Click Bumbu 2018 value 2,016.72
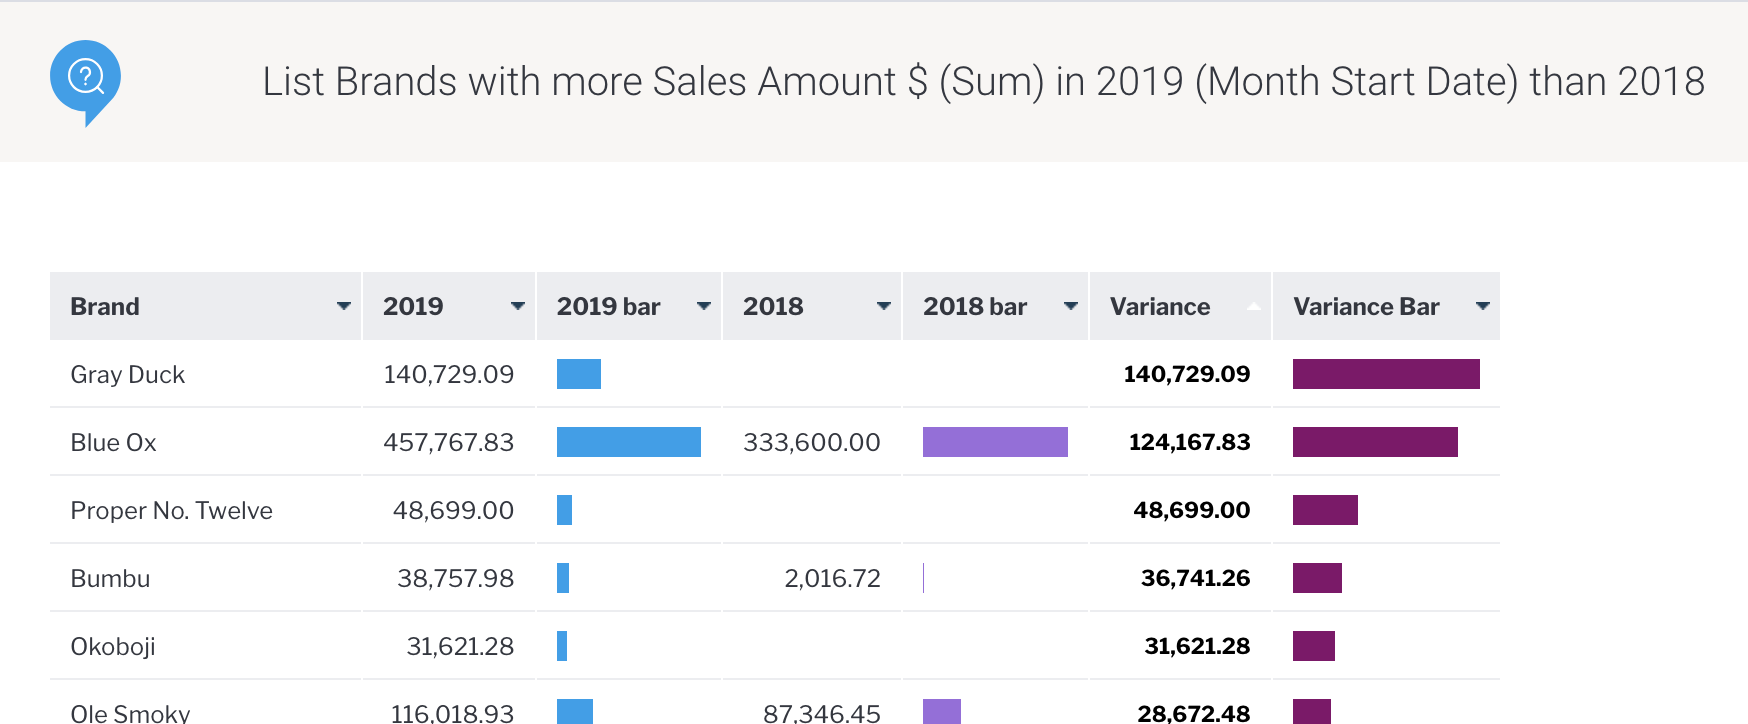 tap(833, 579)
